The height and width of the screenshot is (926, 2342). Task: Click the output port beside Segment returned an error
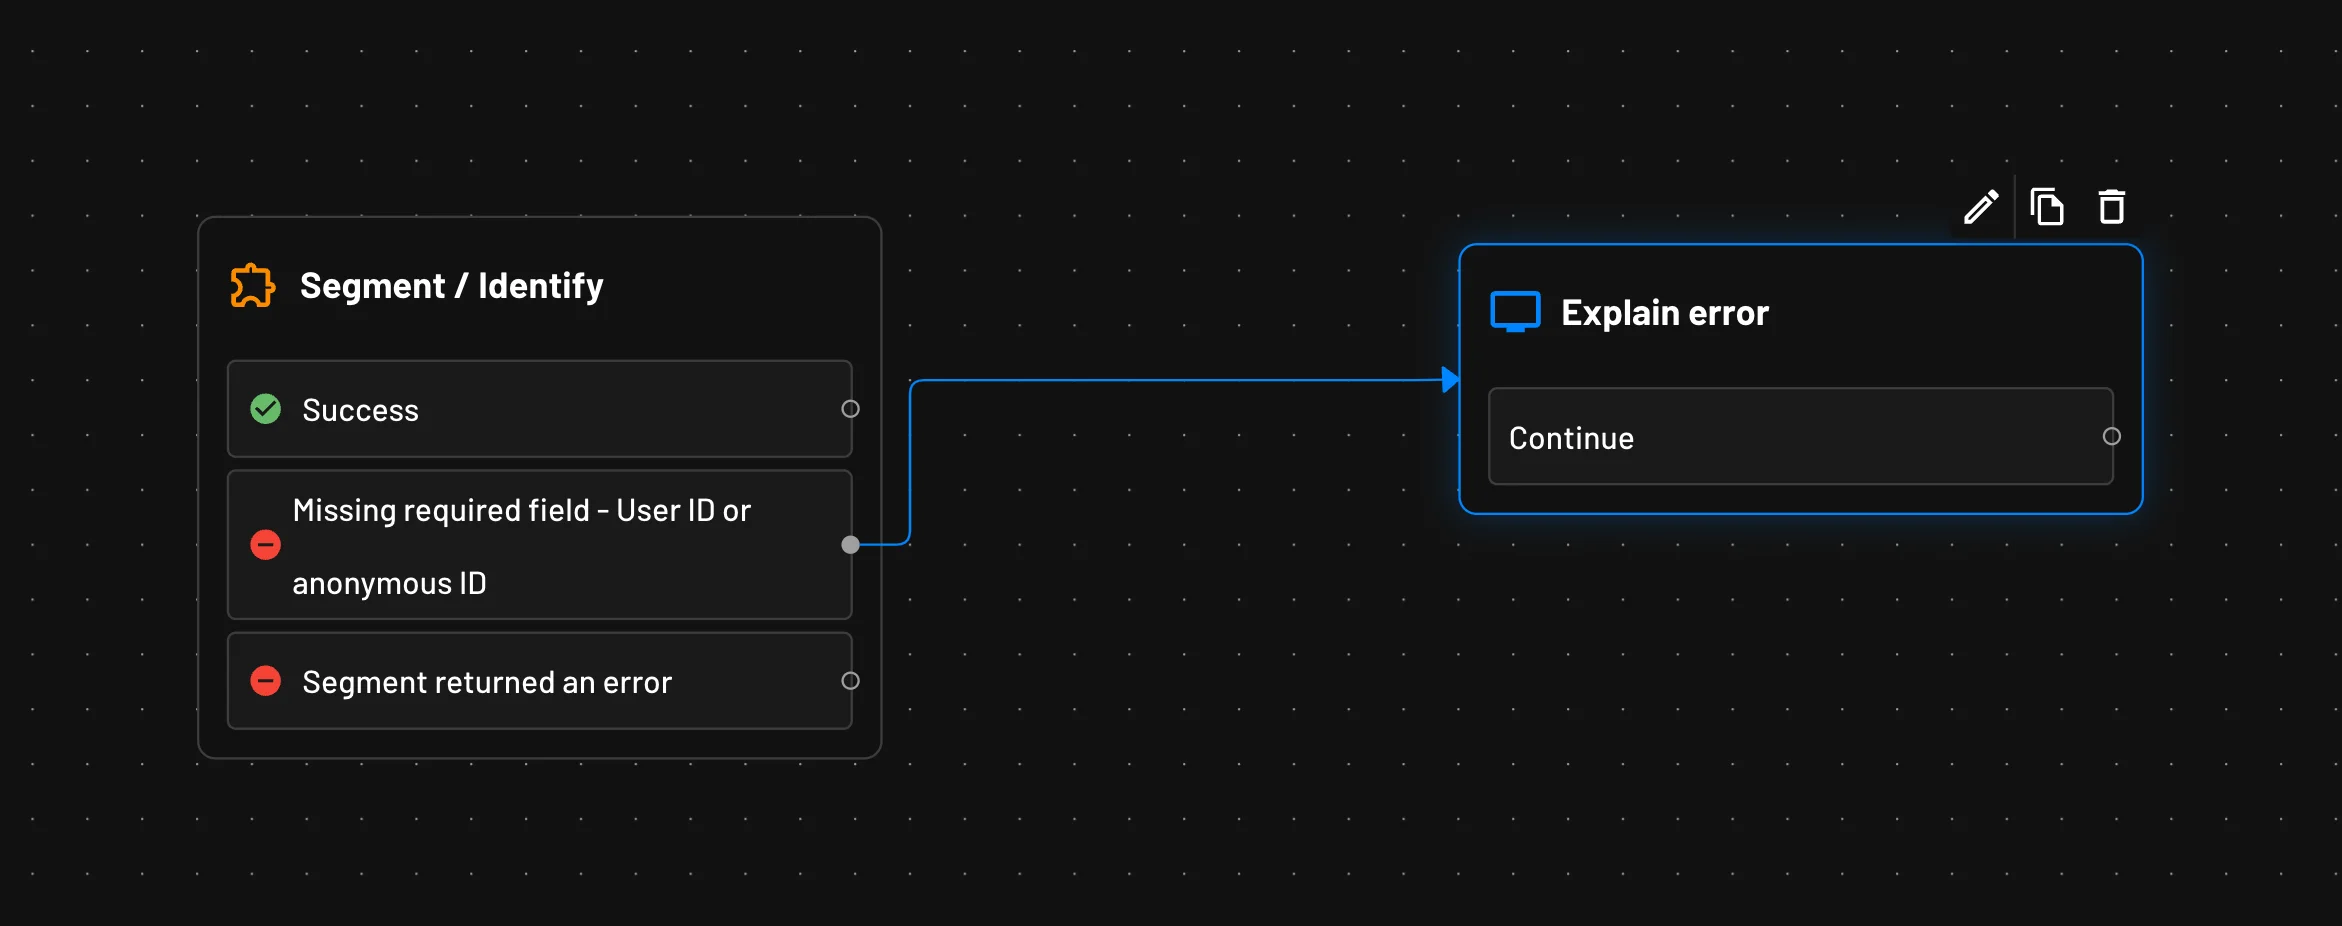[851, 681]
